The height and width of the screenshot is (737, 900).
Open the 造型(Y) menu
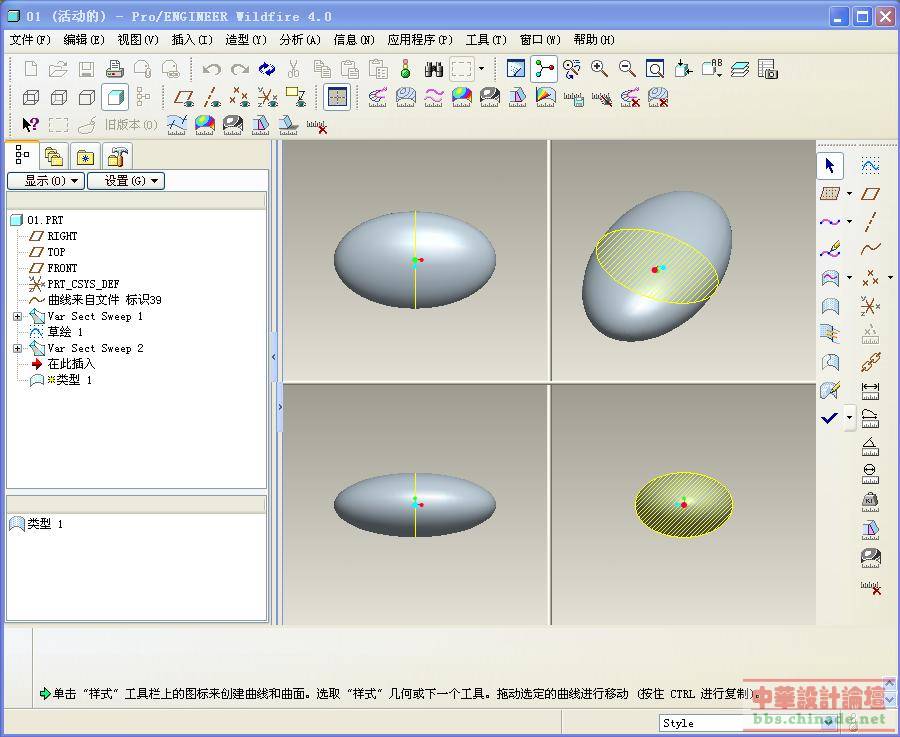246,40
